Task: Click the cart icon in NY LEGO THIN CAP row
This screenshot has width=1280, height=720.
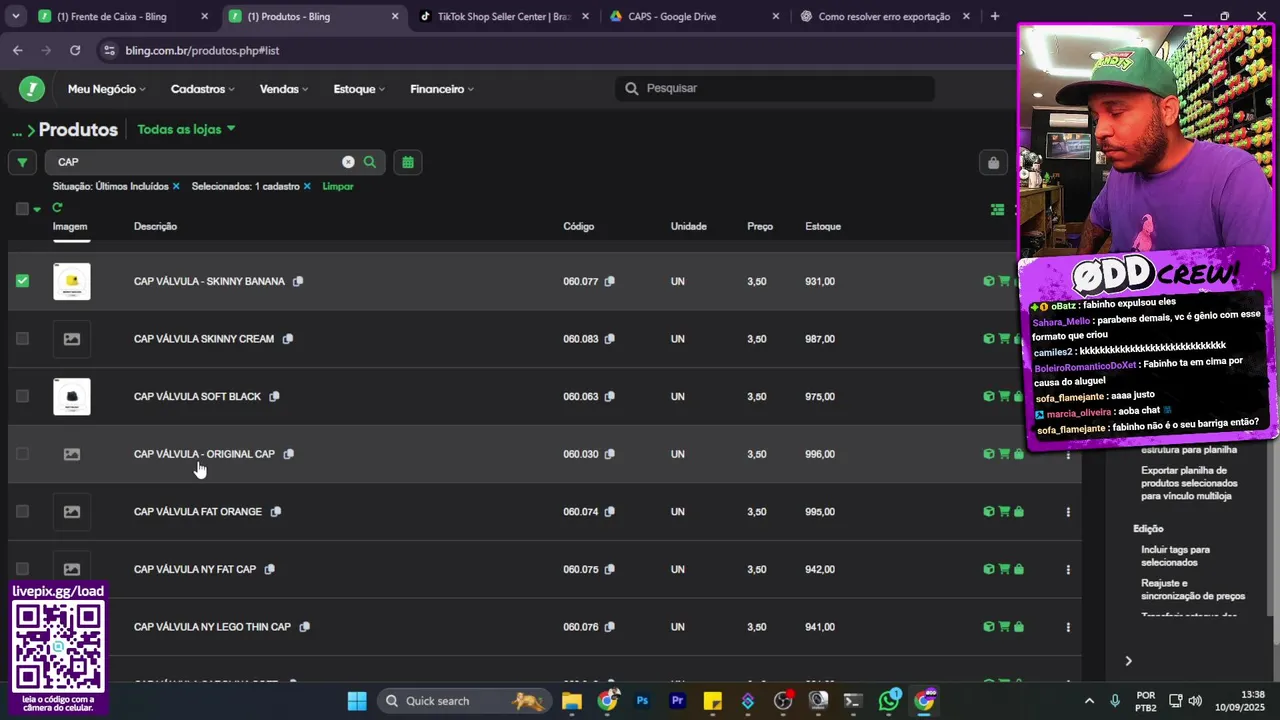Action: point(1004,627)
